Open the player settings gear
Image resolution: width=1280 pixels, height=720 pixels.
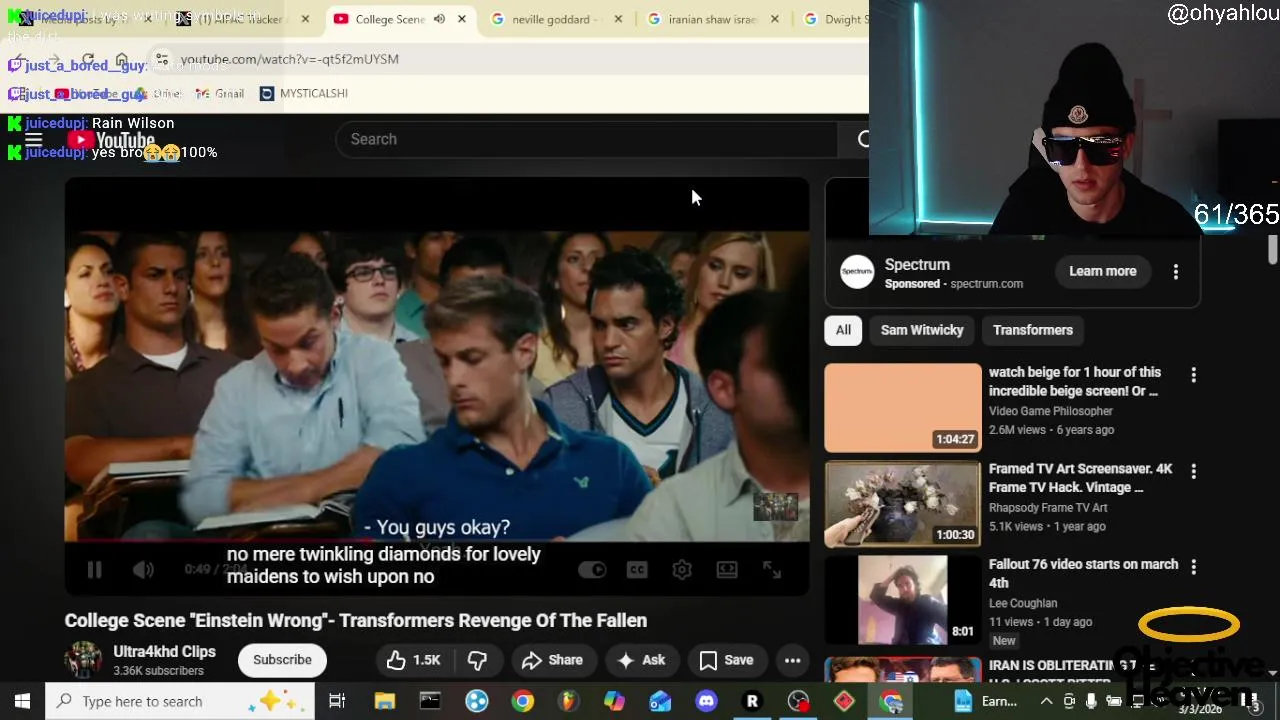pyautogui.click(x=682, y=570)
